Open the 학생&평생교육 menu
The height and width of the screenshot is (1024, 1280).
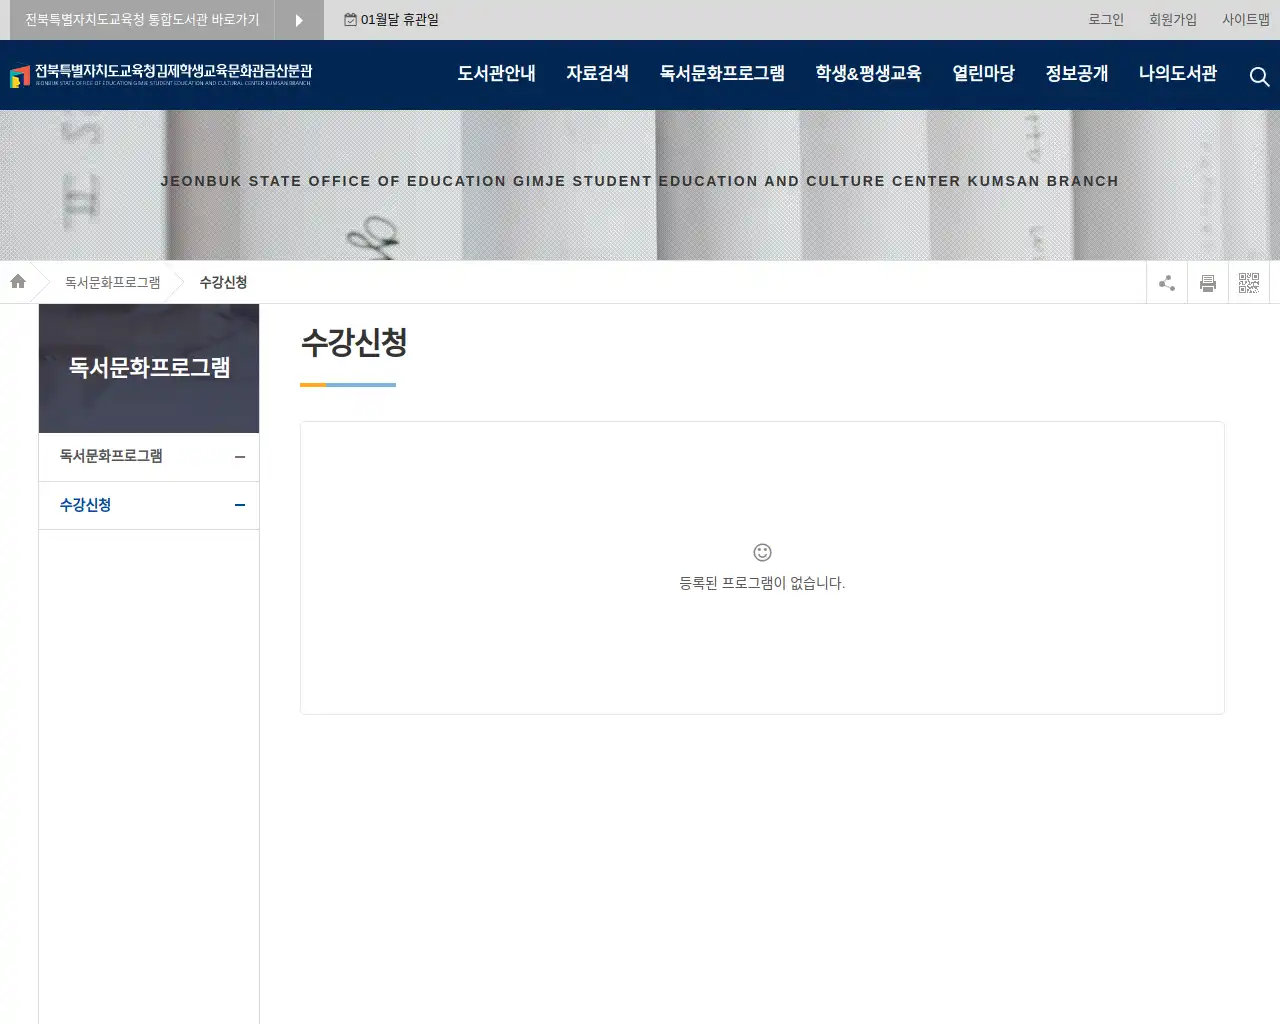[868, 73]
